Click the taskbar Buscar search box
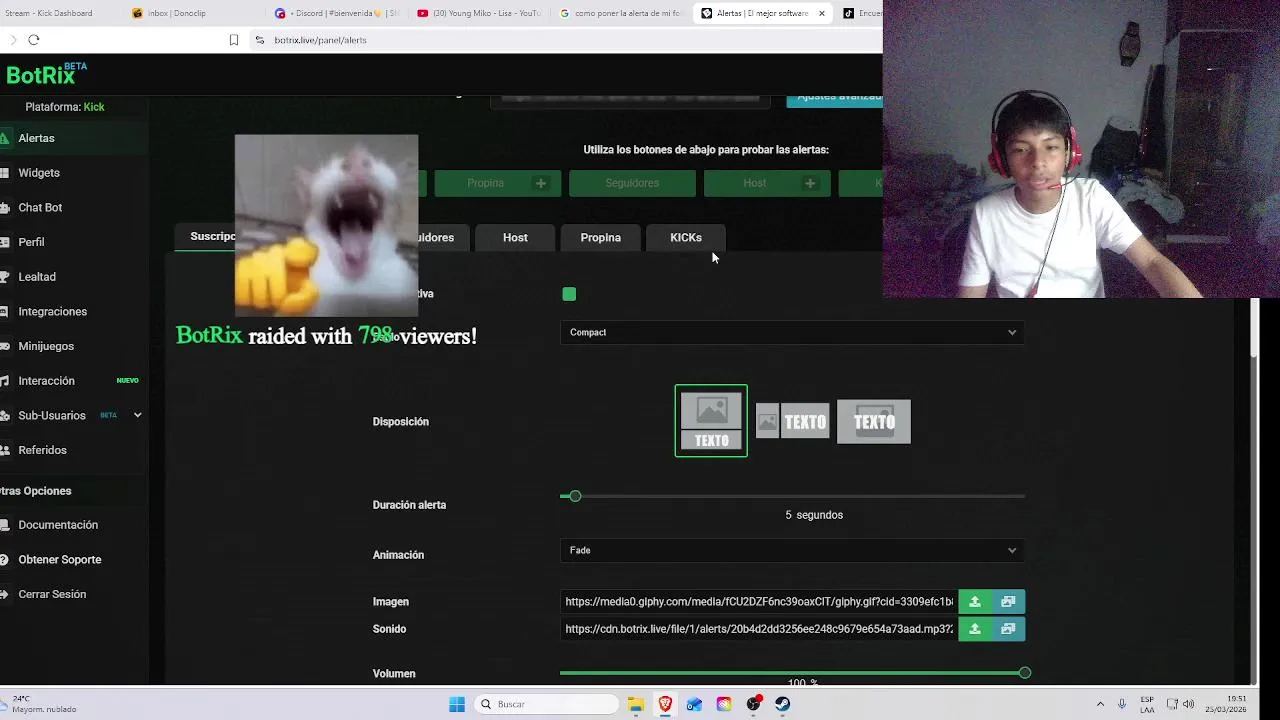This screenshot has width=1280, height=720. click(x=545, y=704)
